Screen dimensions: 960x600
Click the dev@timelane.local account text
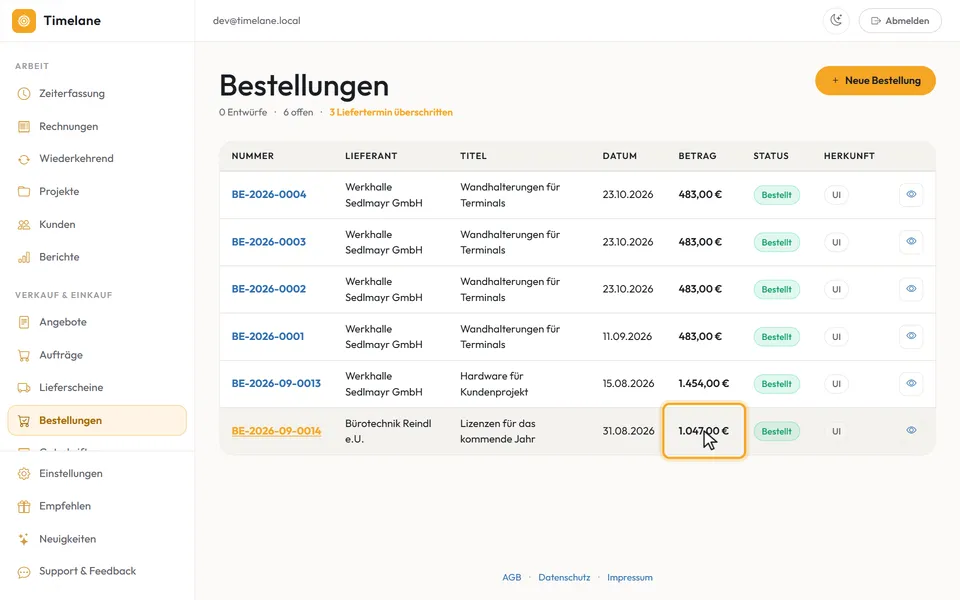(257, 21)
